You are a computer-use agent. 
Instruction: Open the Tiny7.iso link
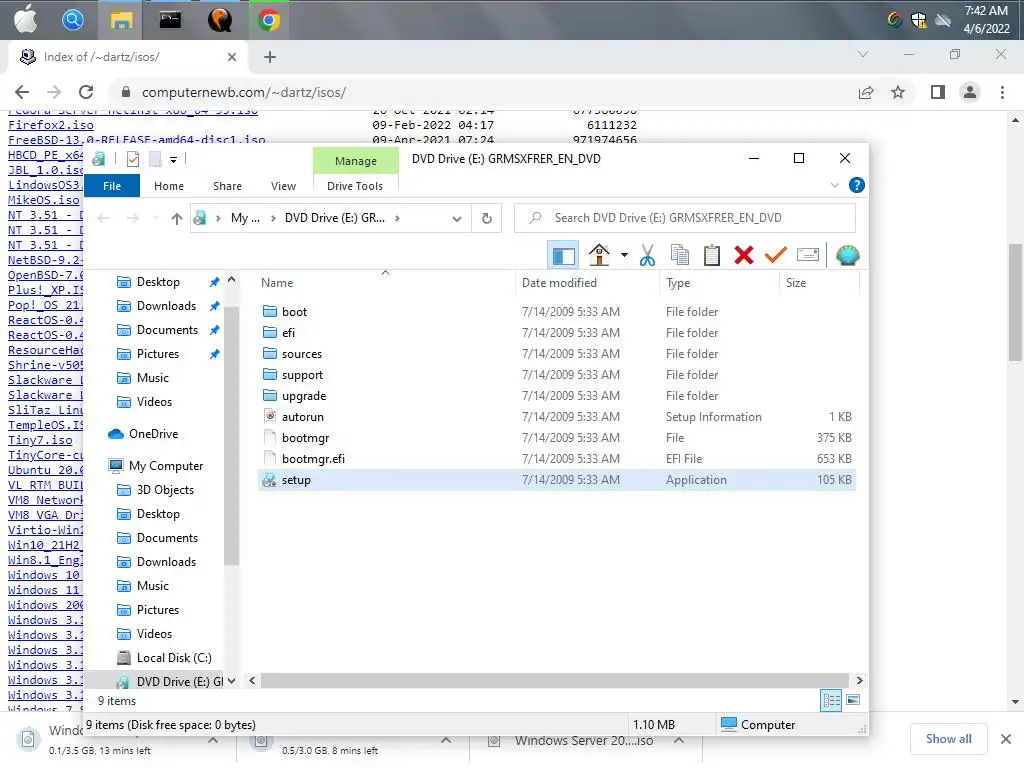click(x=40, y=440)
